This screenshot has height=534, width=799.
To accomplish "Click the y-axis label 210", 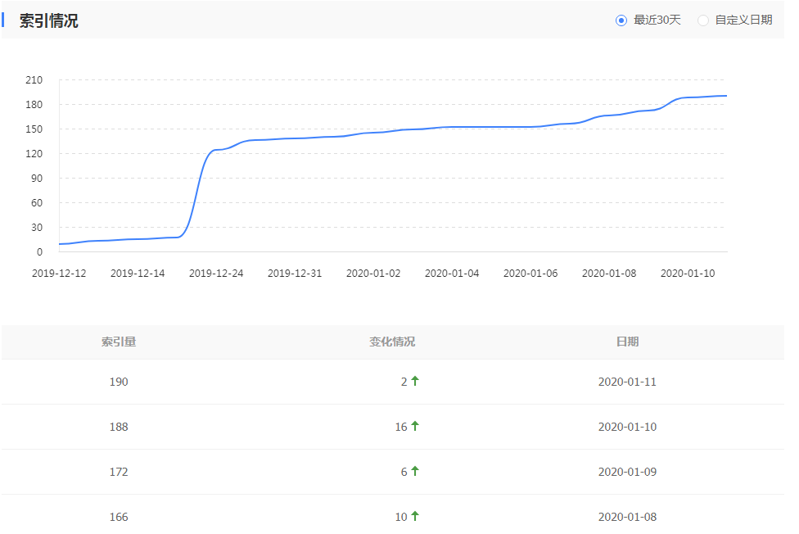I will 34,80.
